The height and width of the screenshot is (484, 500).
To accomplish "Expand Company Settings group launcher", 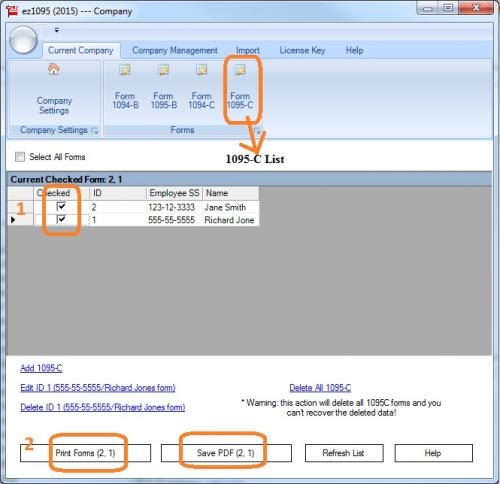I will (x=95, y=131).
